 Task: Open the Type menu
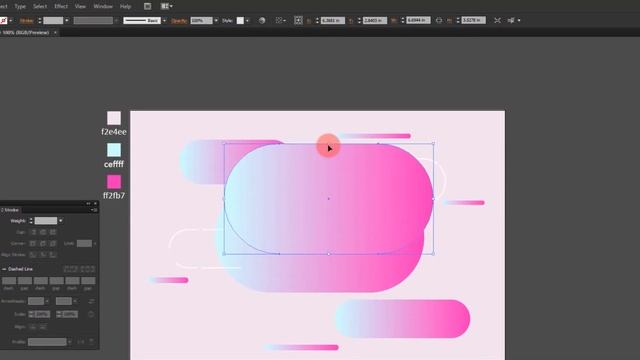tap(20, 7)
